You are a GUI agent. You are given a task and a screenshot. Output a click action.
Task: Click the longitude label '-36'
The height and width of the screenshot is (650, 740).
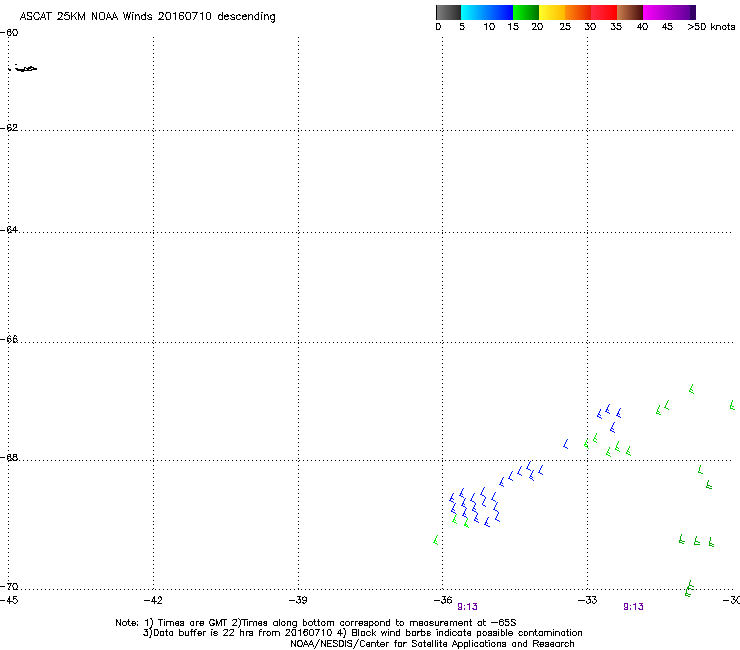tap(443, 600)
